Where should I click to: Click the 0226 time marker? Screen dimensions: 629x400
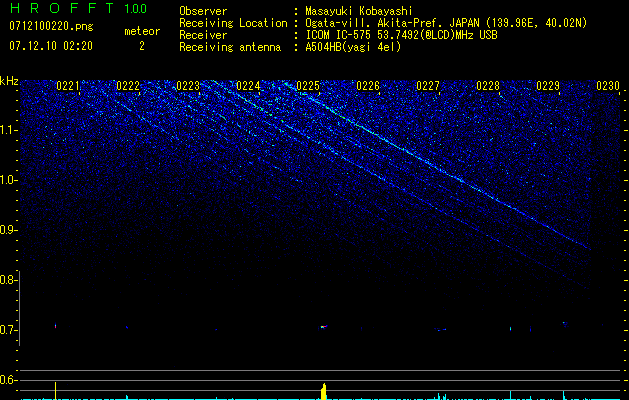[368, 86]
